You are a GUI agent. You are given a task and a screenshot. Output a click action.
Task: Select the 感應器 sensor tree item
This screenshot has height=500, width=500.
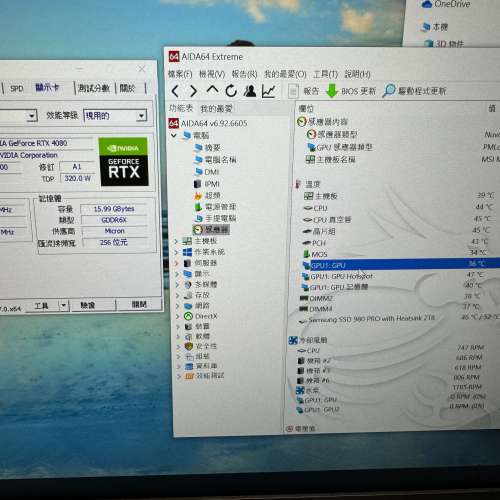click(x=211, y=230)
